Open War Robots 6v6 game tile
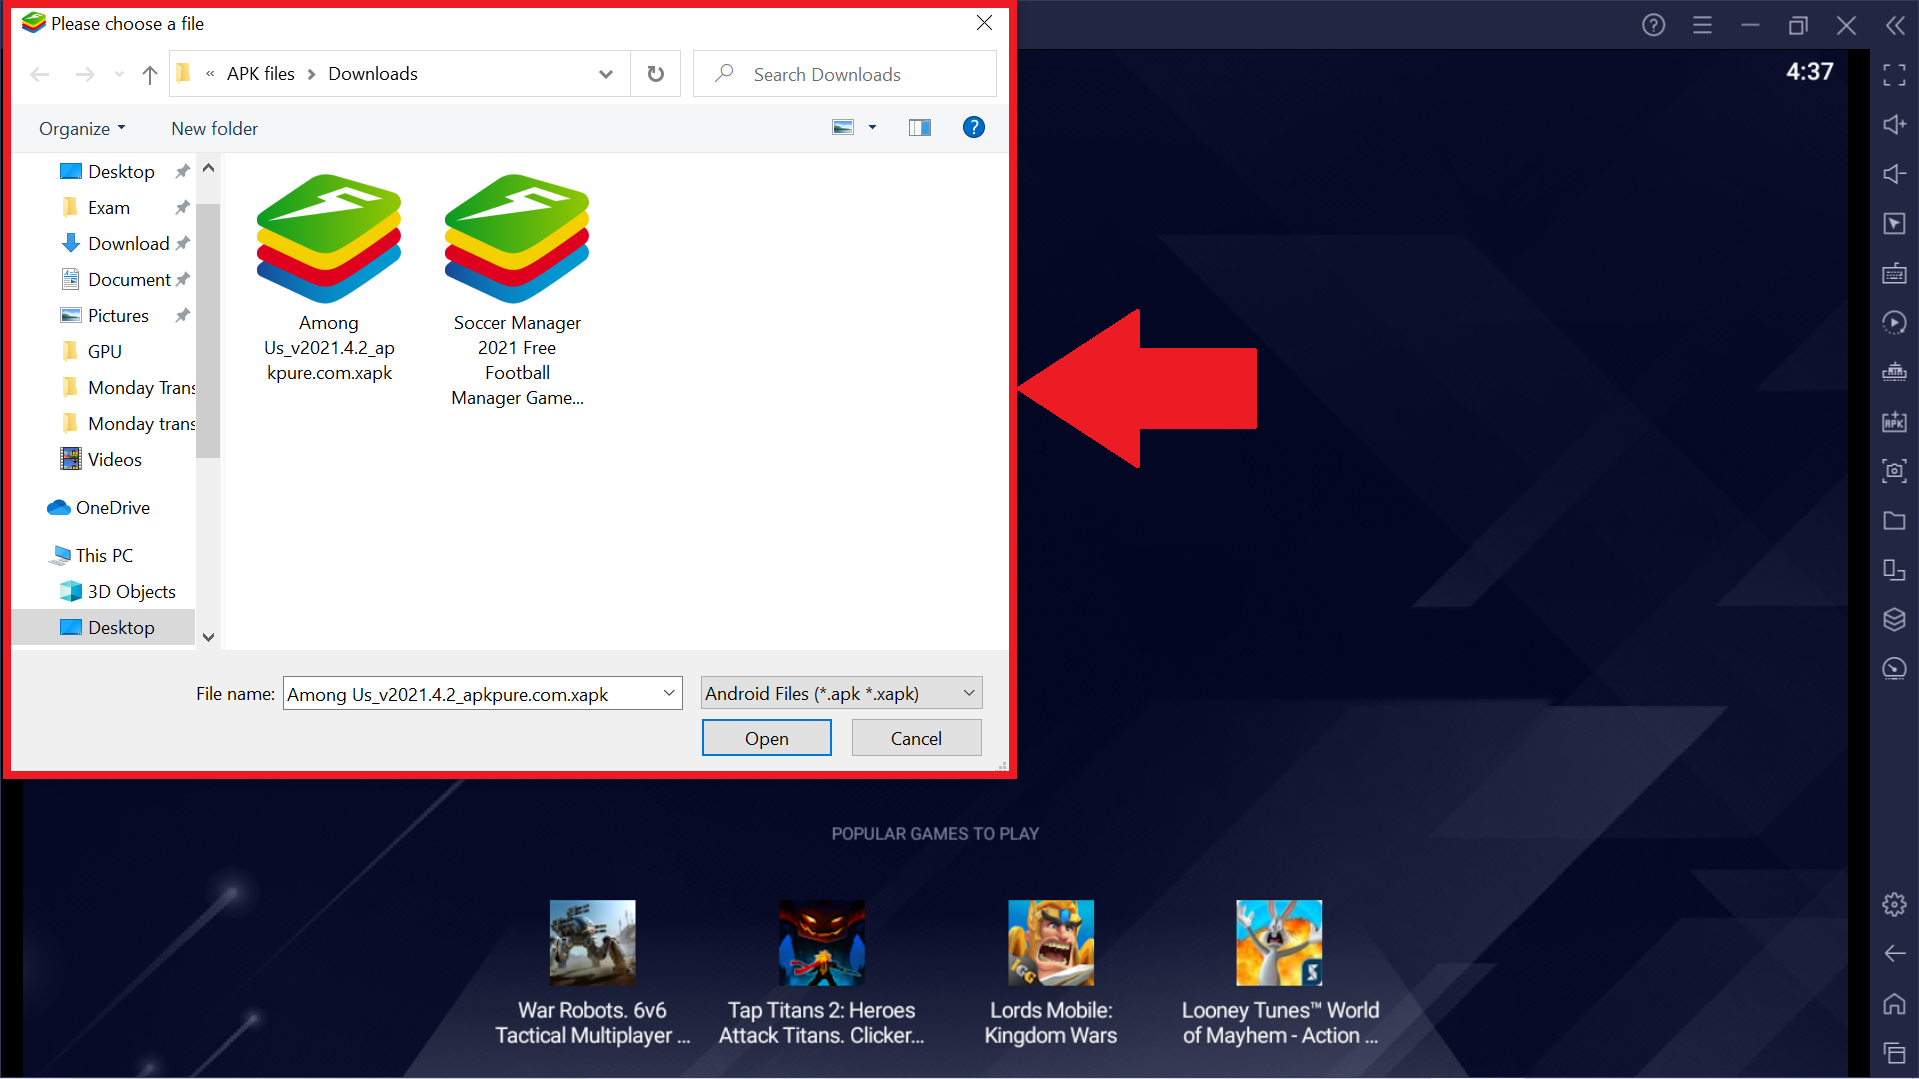 tap(592, 974)
